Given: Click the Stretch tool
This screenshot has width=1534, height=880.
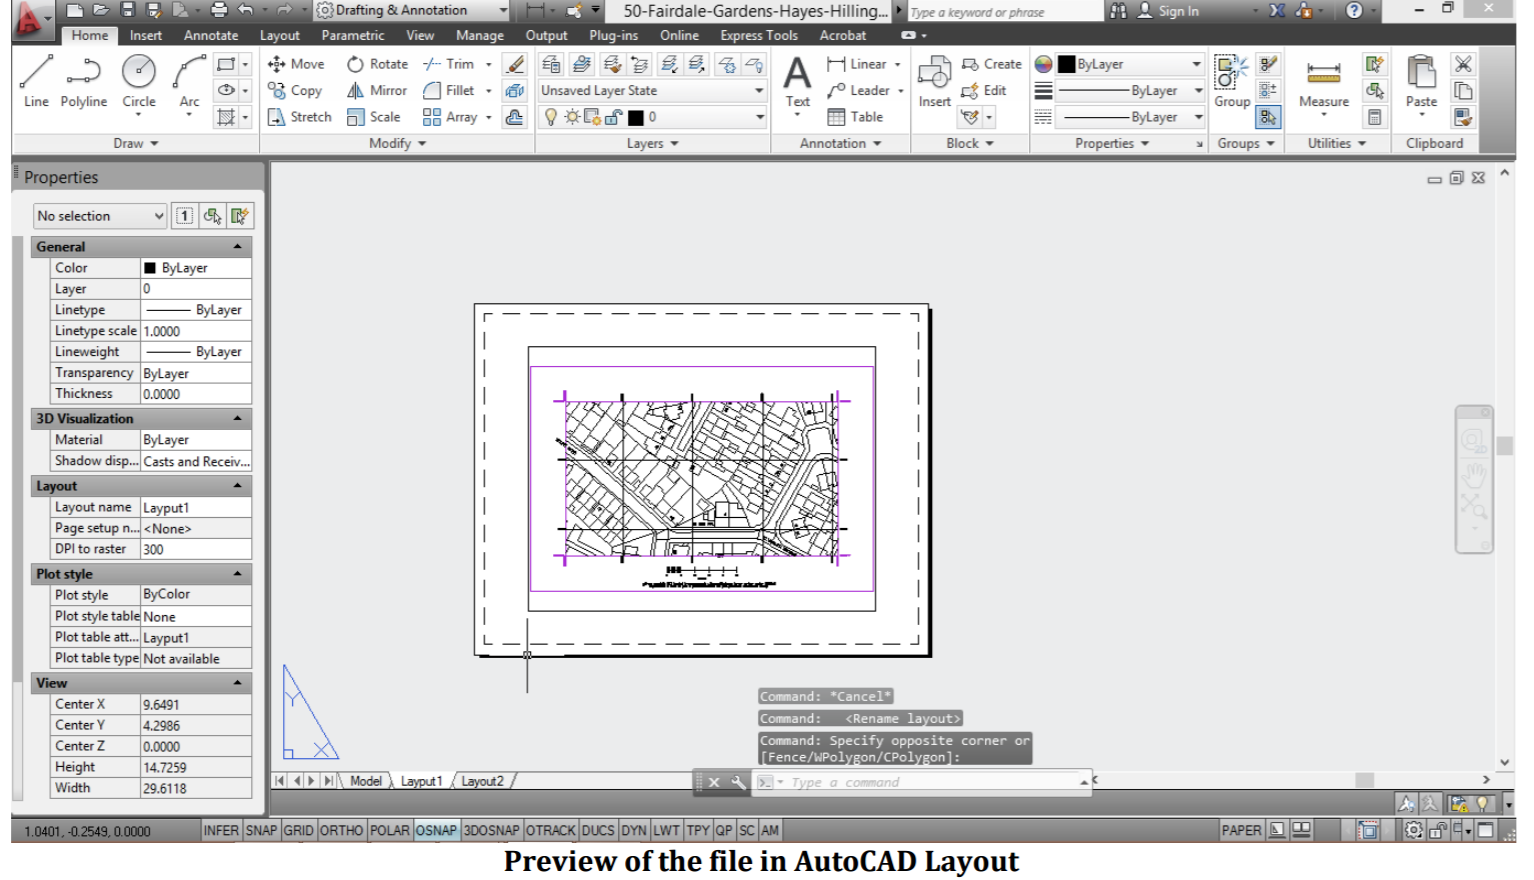Looking at the screenshot, I should 299,116.
